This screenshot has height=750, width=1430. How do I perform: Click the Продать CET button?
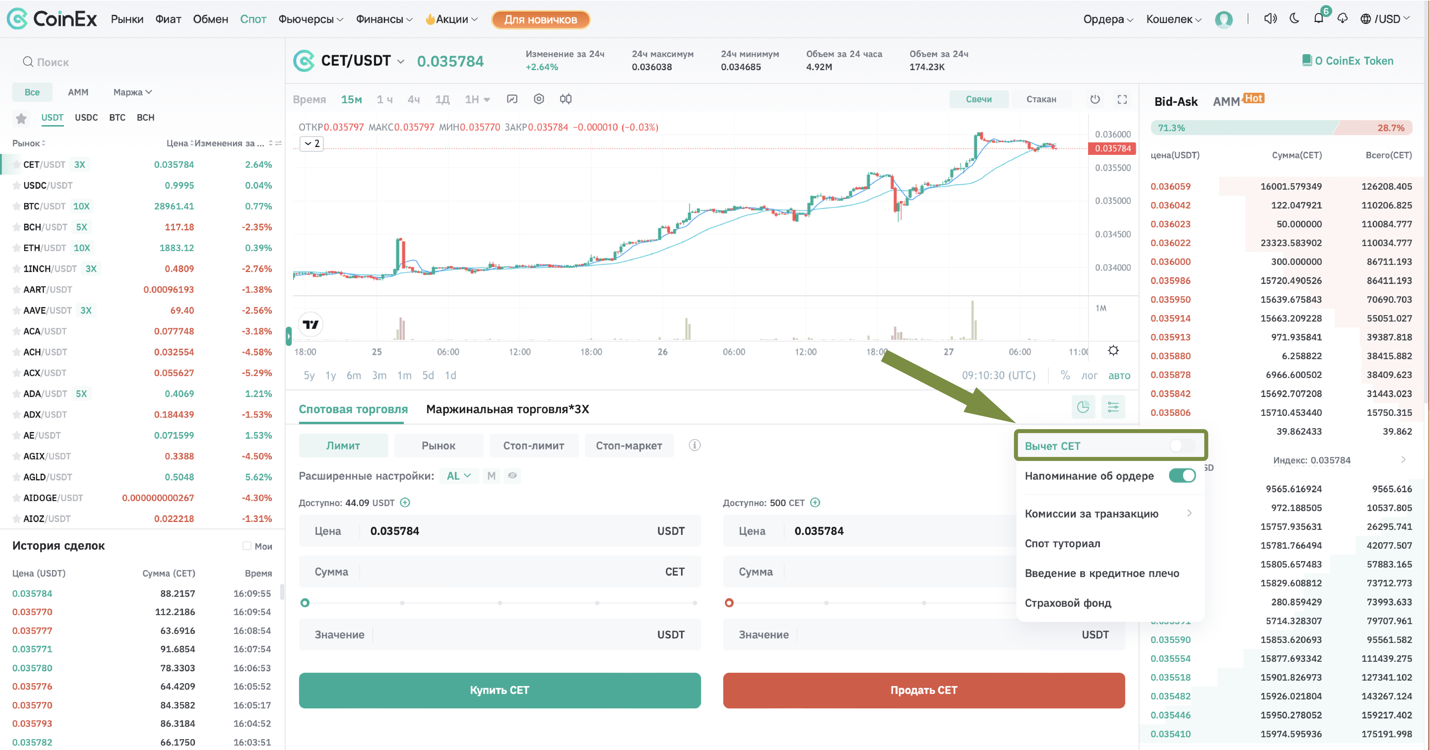(924, 690)
